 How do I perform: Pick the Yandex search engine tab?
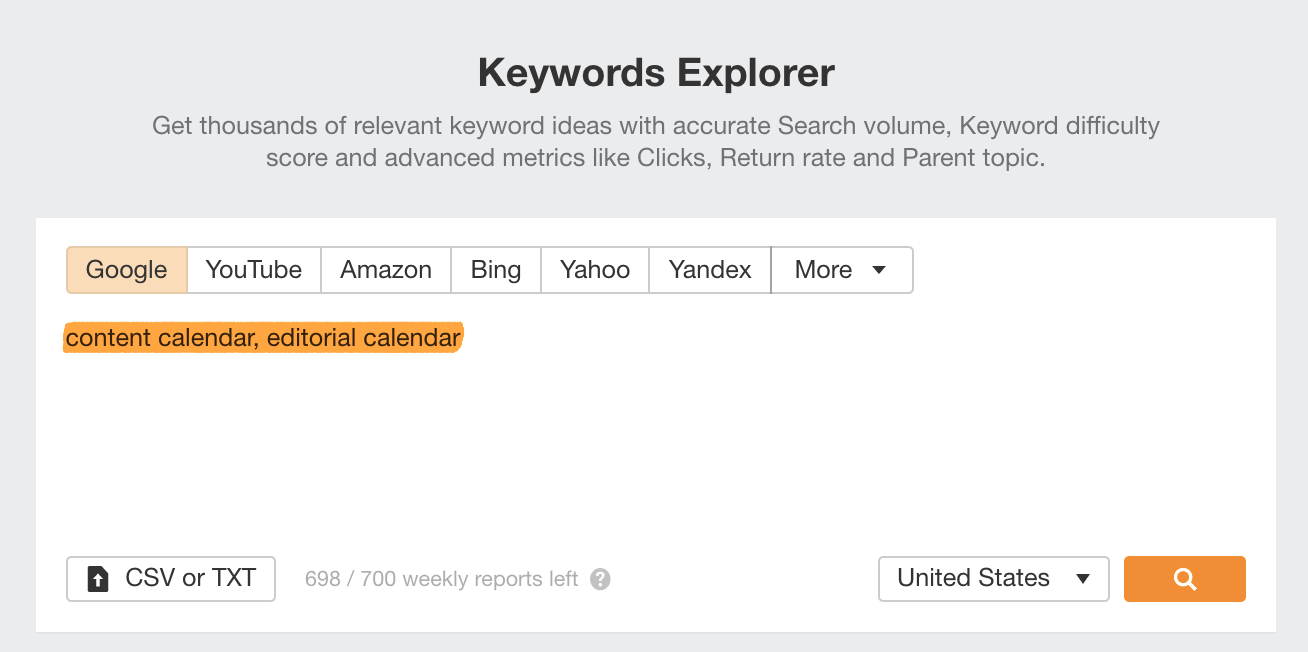click(710, 270)
